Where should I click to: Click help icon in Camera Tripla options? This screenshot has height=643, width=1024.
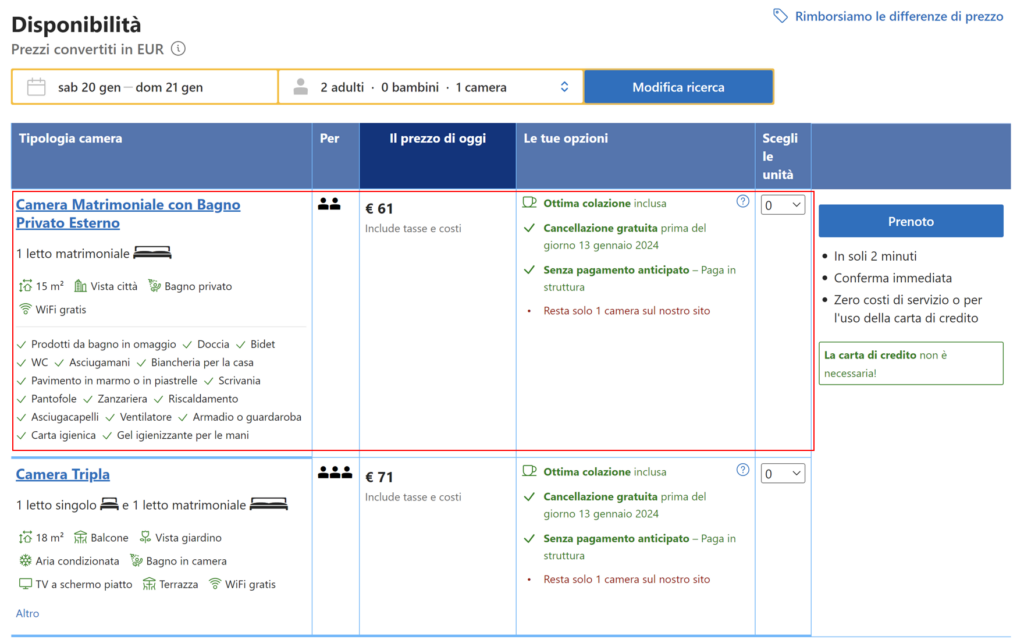(743, 470)
